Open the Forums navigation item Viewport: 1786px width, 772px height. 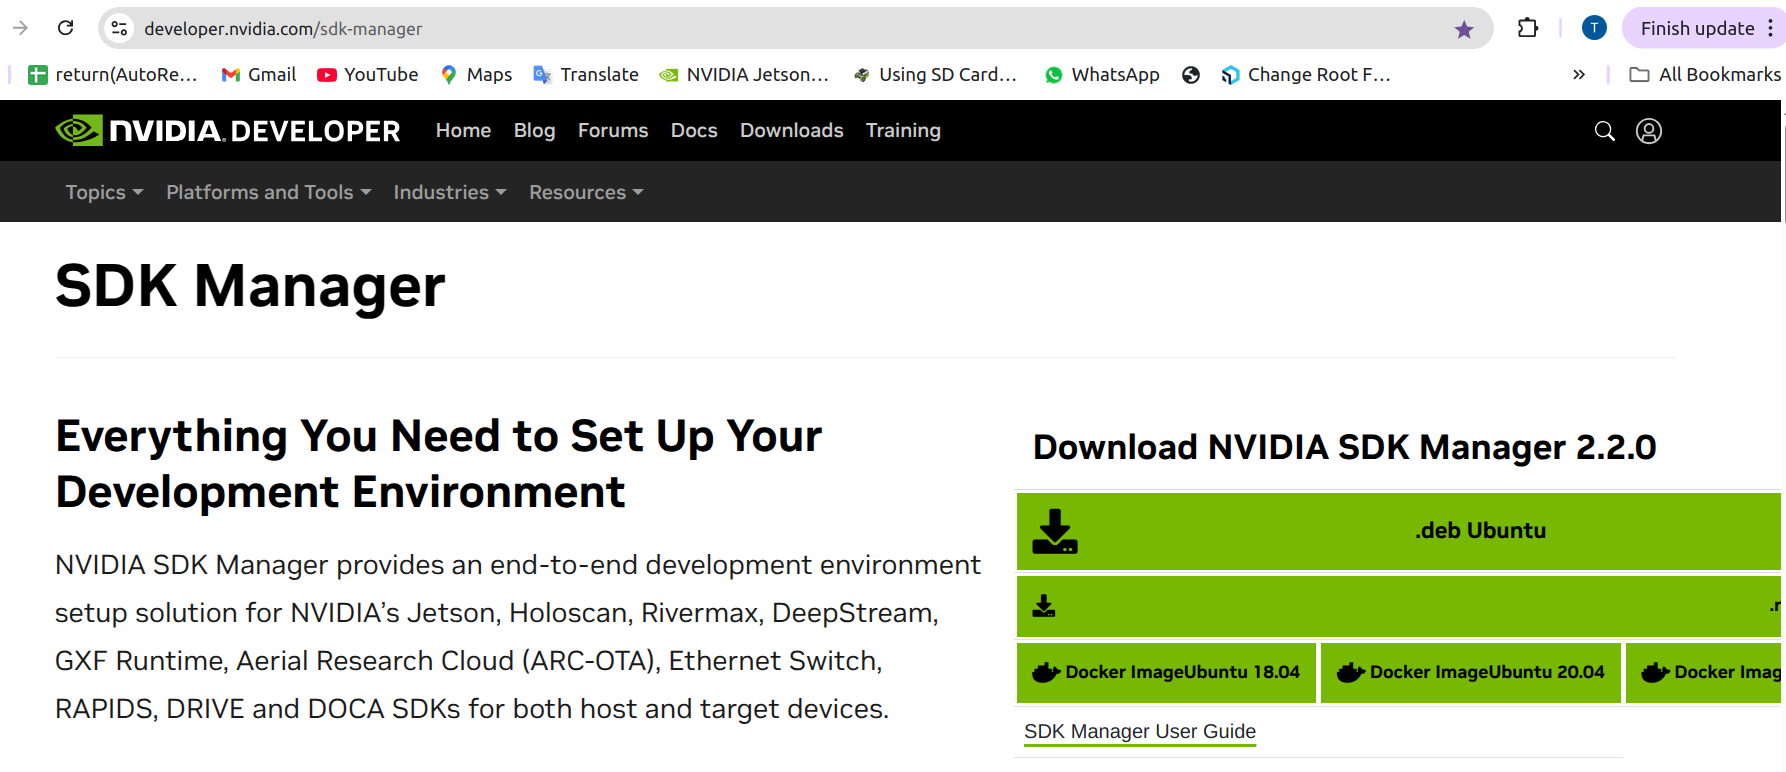pyautogui.click(x=612, y=131)
